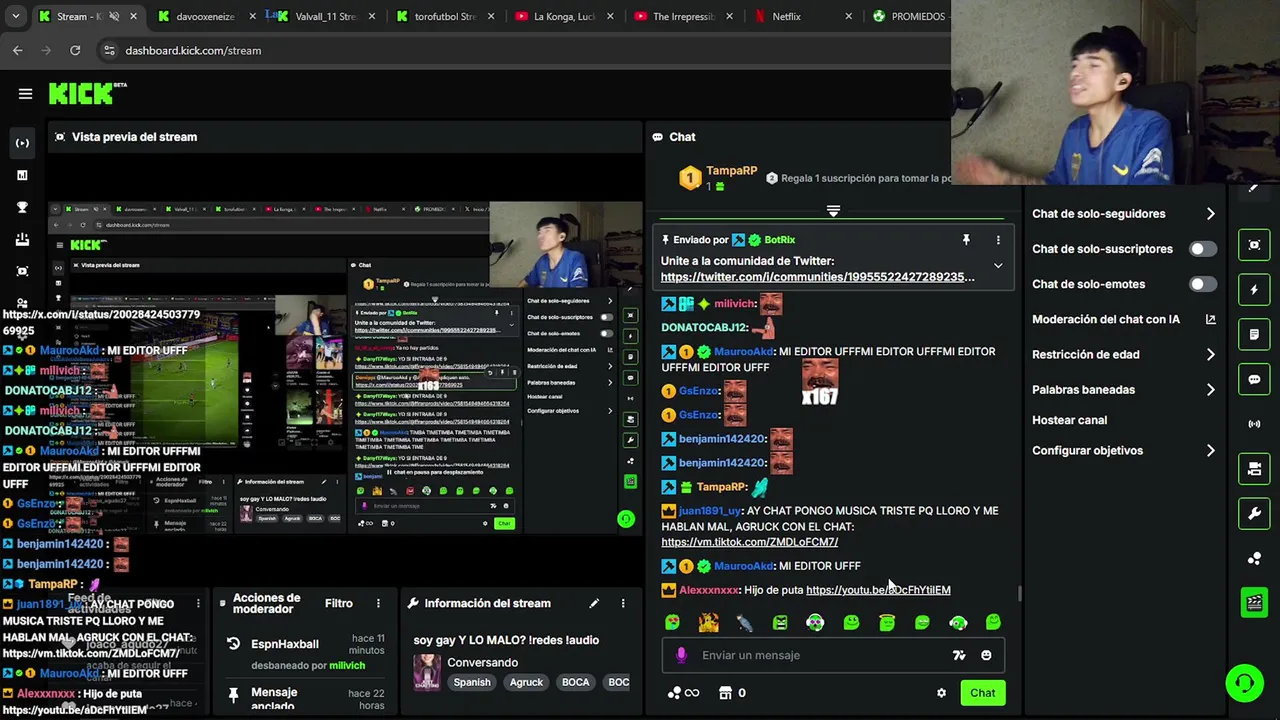Switch to the La Konga YouTube tab
This screenshot has height=720, width=1280.
(564, 16)
